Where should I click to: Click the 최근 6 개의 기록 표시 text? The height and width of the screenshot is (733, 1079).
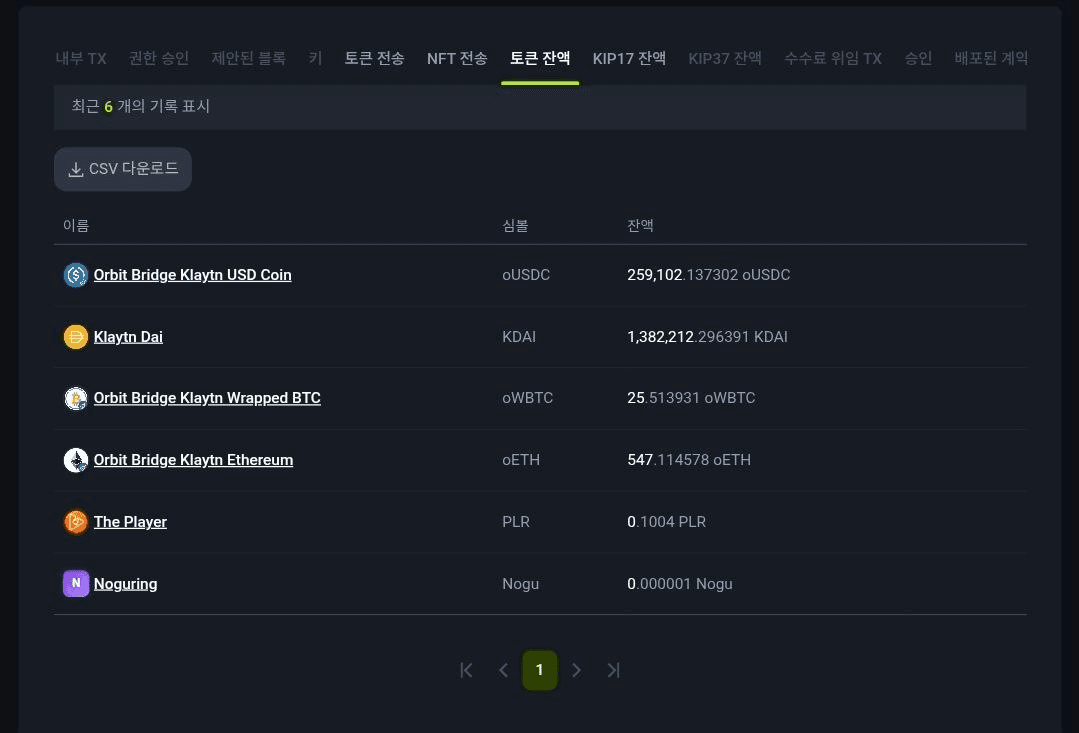coord(140,107)
